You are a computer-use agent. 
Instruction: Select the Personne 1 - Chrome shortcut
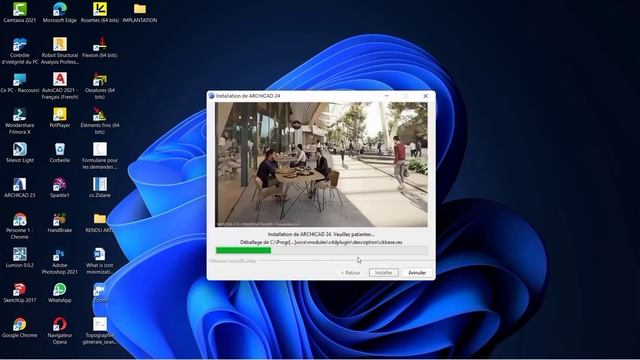(x=19, y=226)
